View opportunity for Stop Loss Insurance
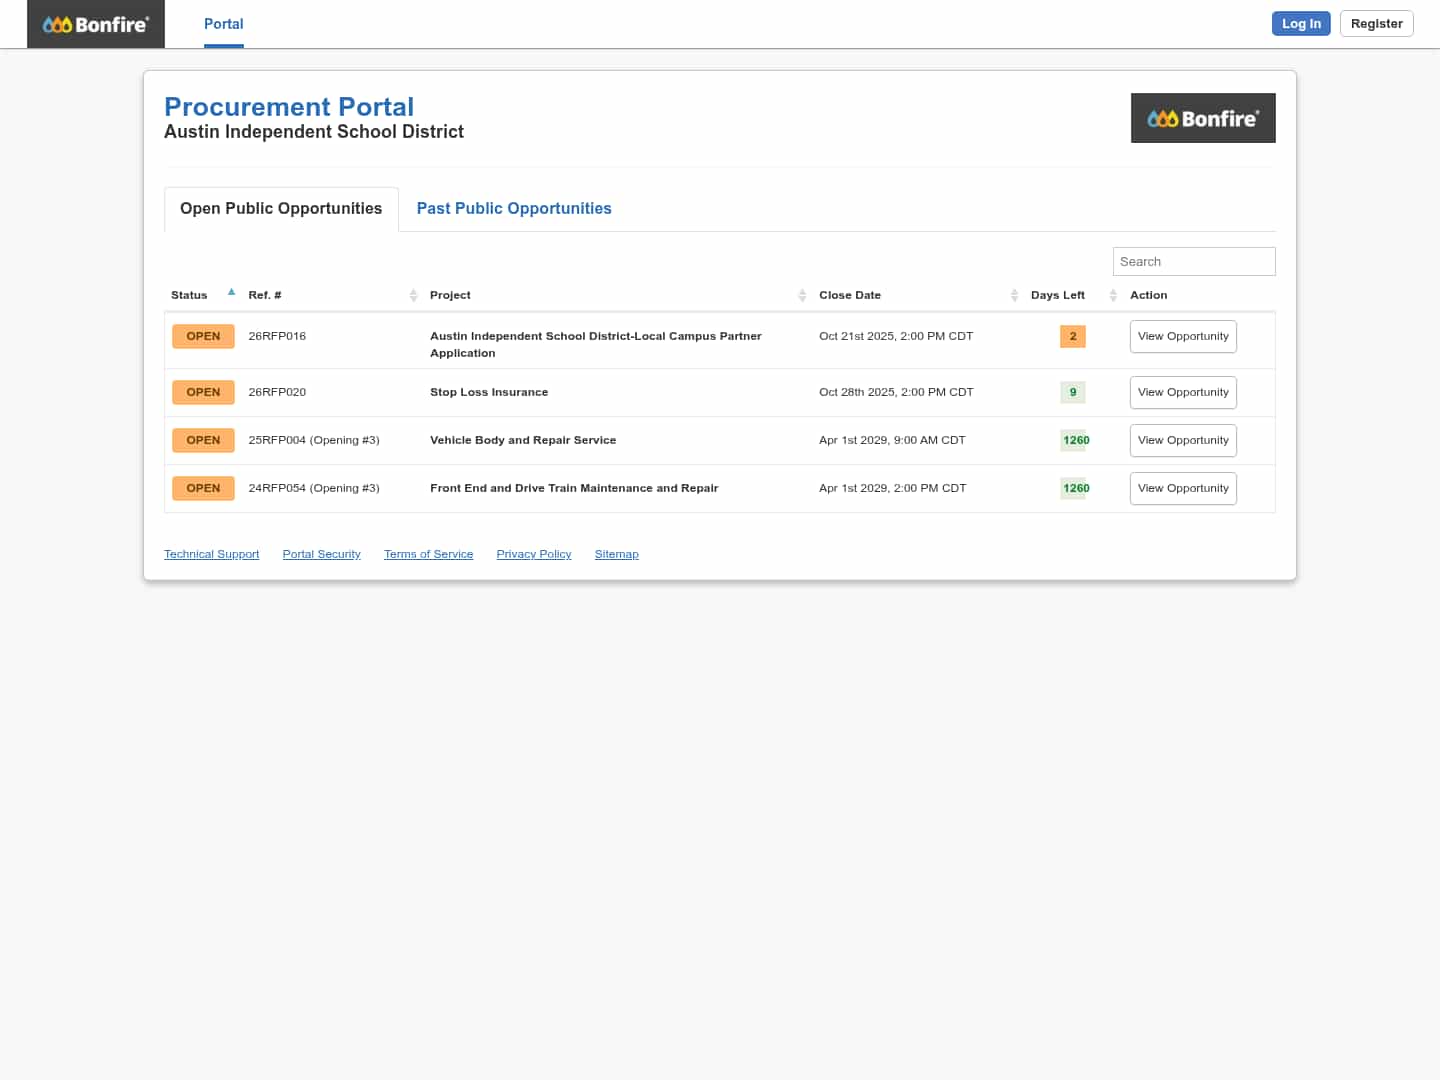 [1182, 392]
